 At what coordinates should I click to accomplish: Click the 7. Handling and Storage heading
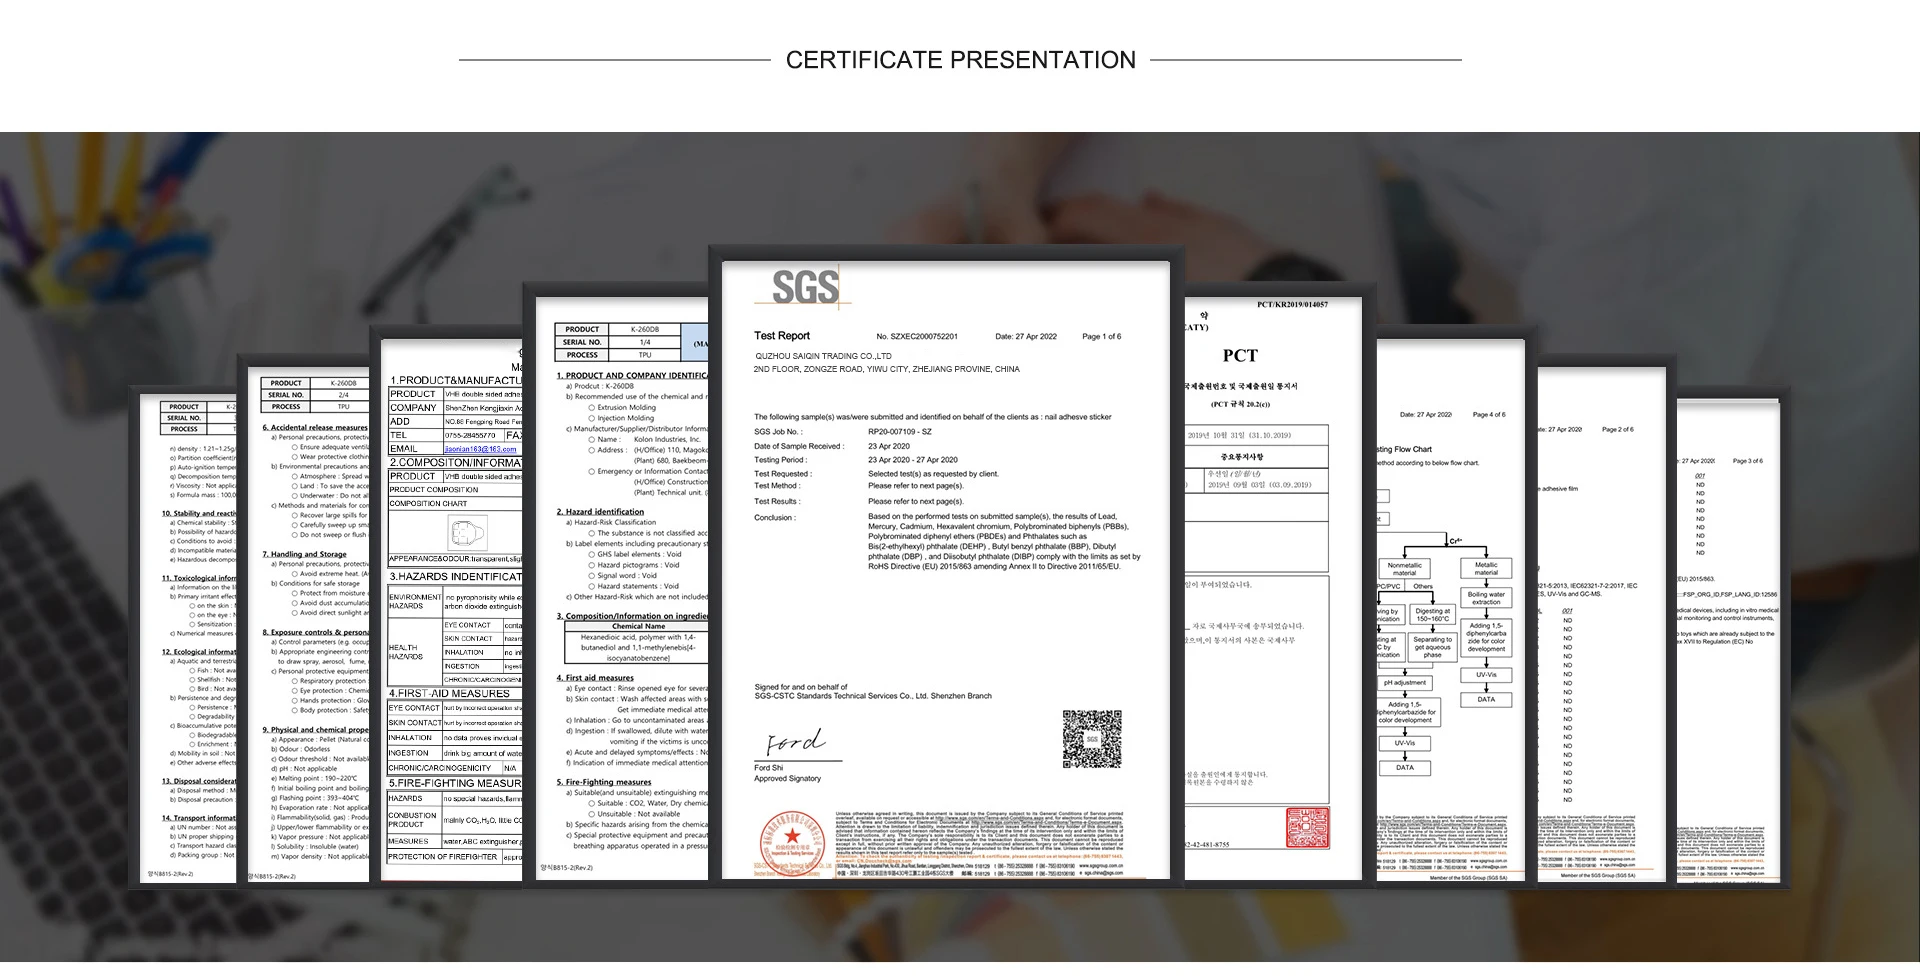click(304, 554)
